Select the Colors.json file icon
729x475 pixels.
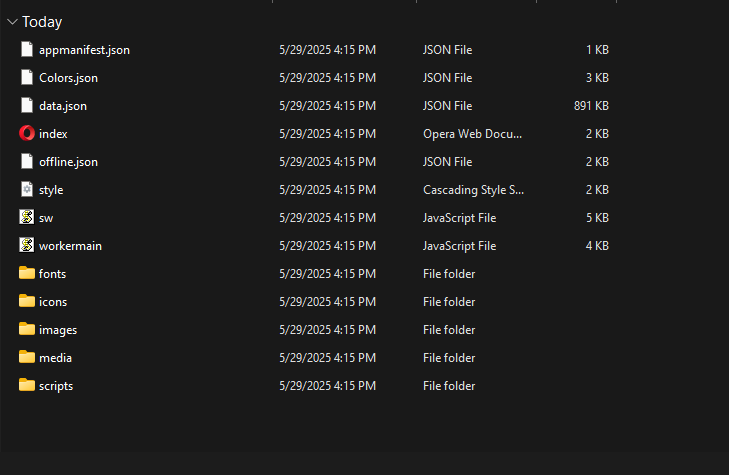point(27,77)
